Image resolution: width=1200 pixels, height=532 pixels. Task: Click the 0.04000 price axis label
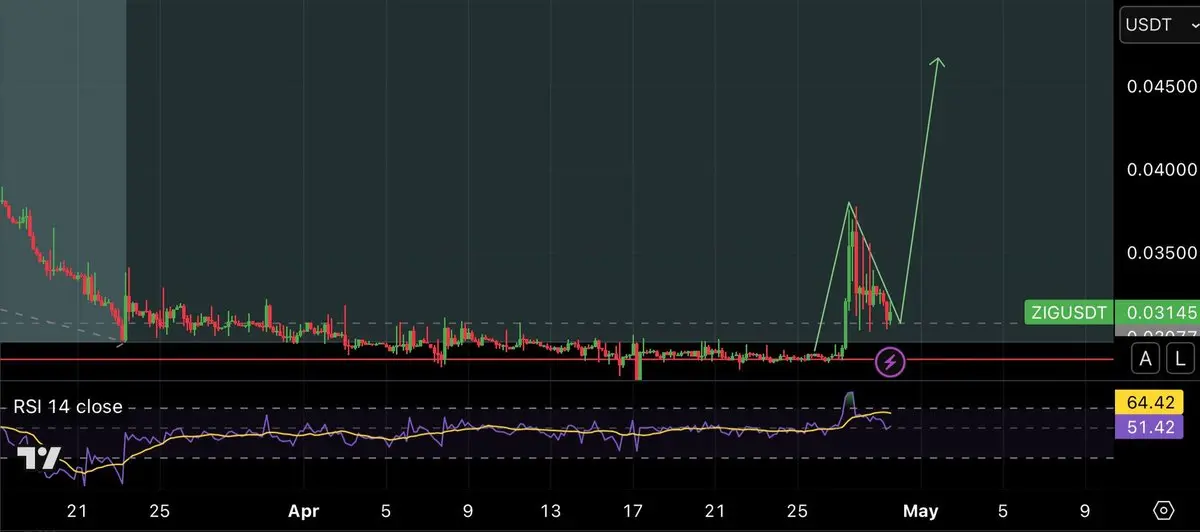coord(1161,169)
